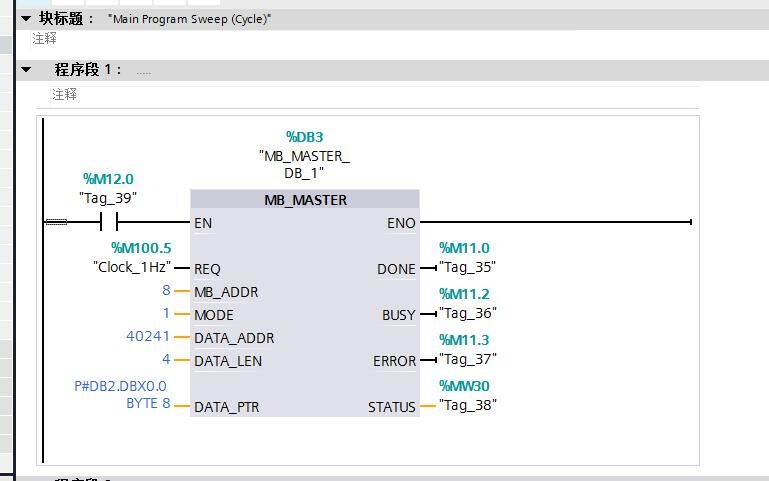Select the MODE value 1
769x481 pixels.
(166, 313)
